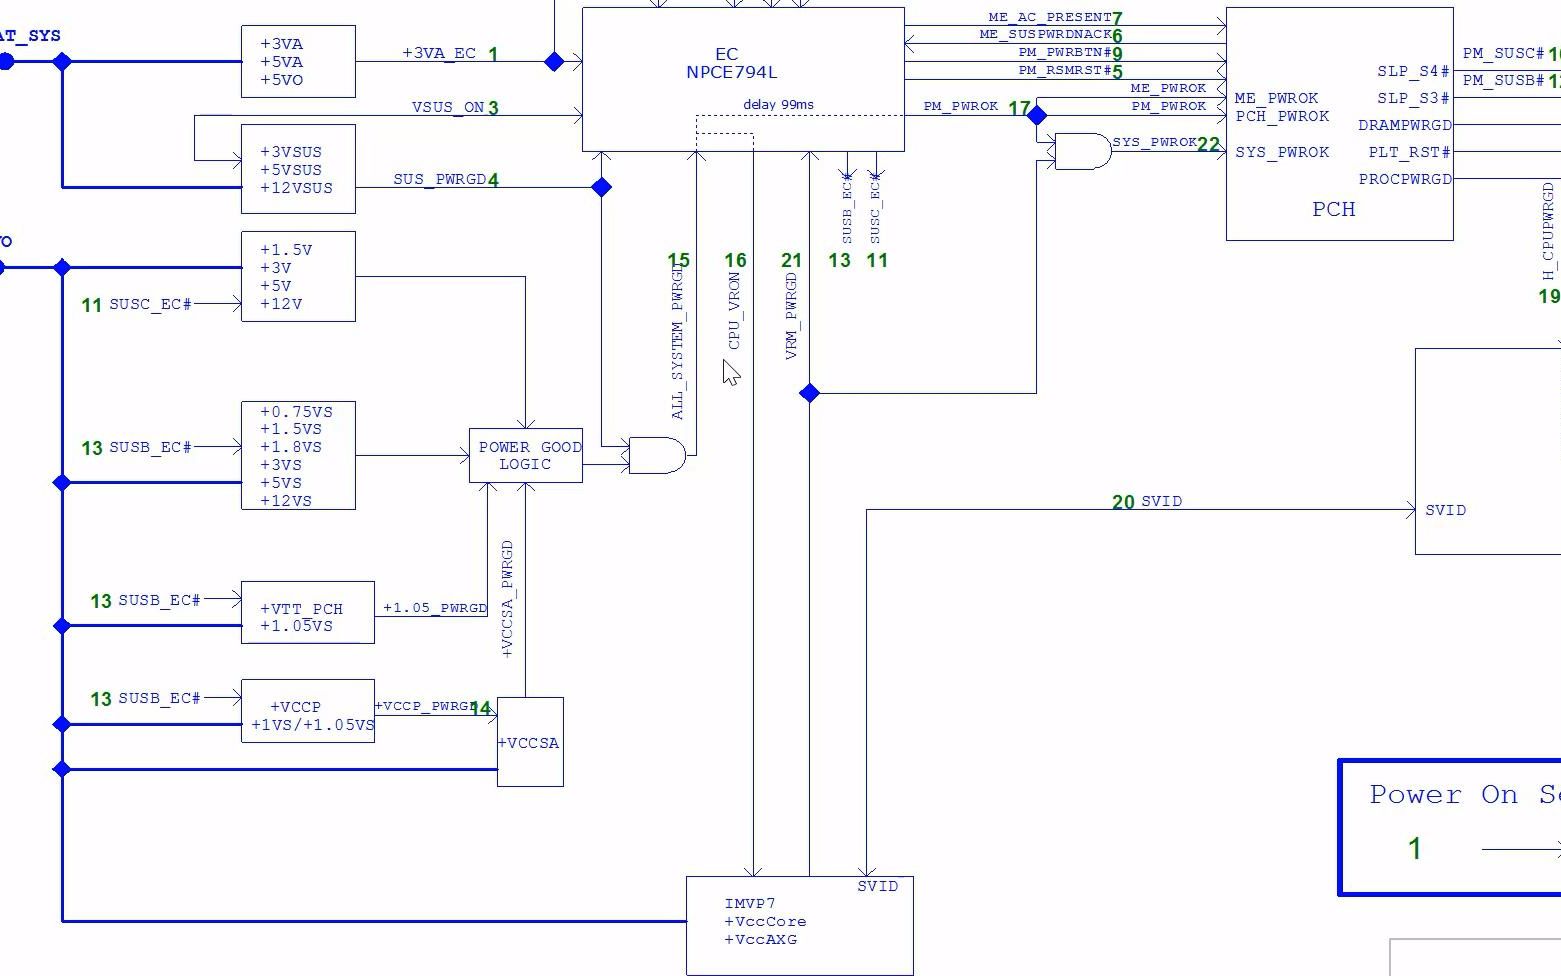Select the junction diamond on +3VA_EC line
1561x976 pixels.
pos(554,62)
